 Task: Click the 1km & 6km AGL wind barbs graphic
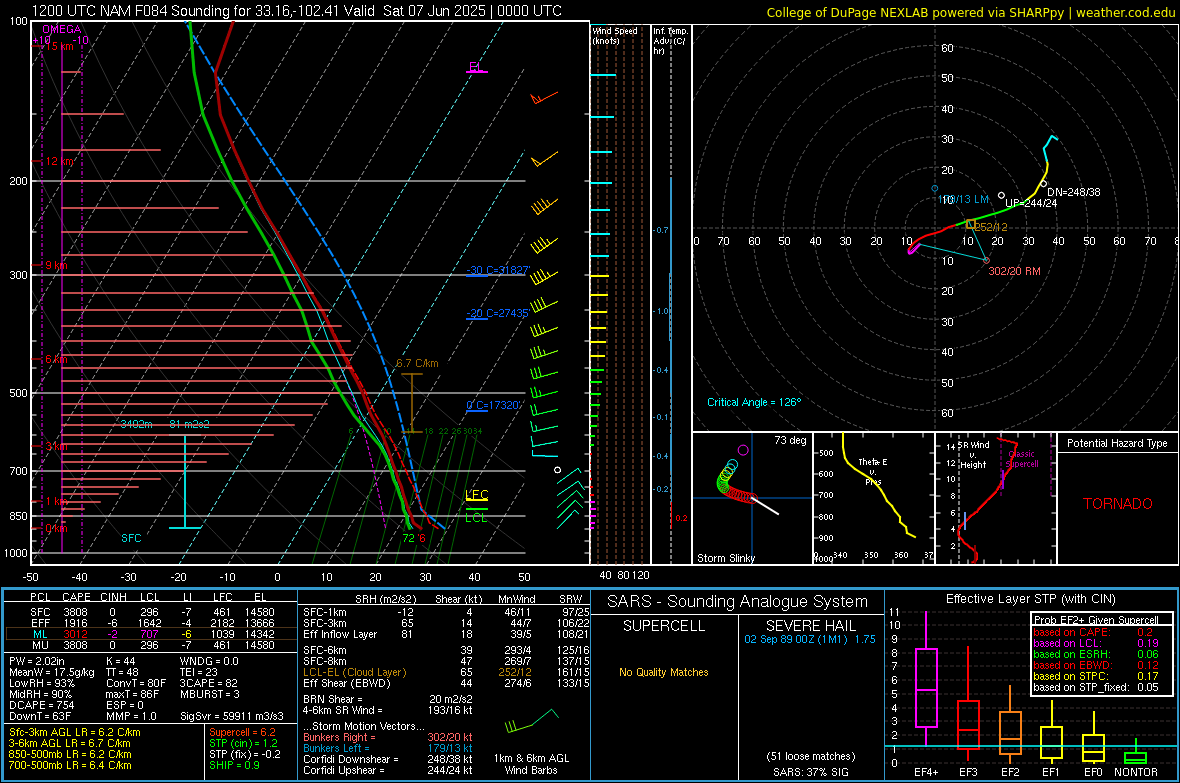point(531,721)
